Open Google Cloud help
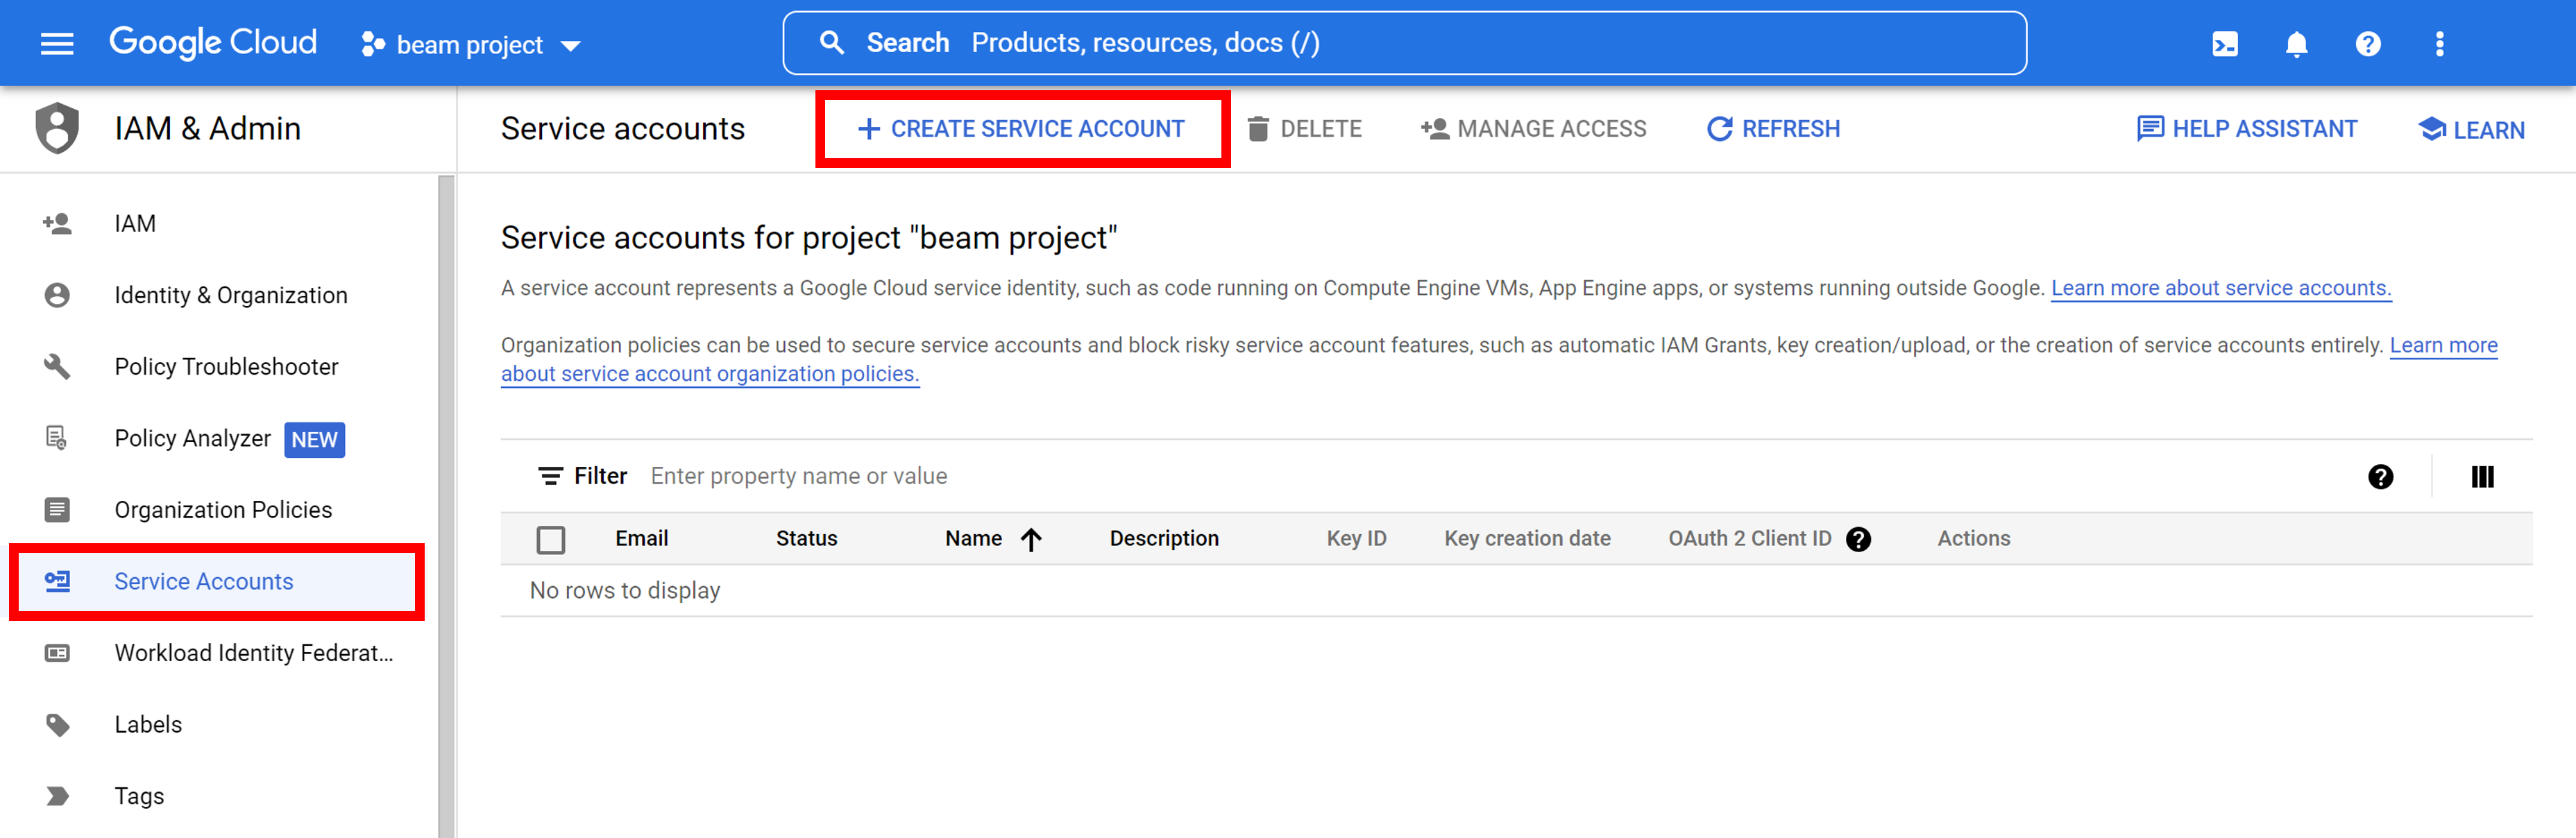This screenshot has height=838, width=2576. coord(2368,43)
